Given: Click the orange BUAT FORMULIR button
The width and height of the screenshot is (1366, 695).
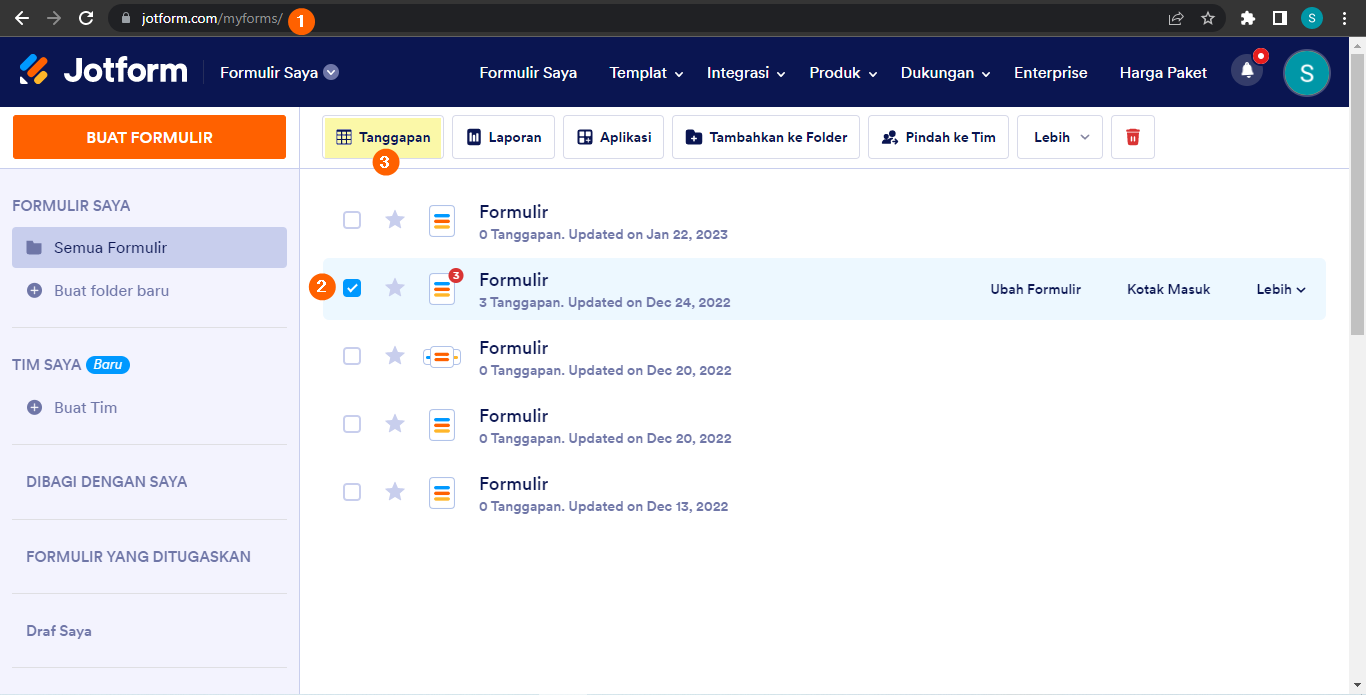Looking at the screenshot, I should (x=148, y=136).
